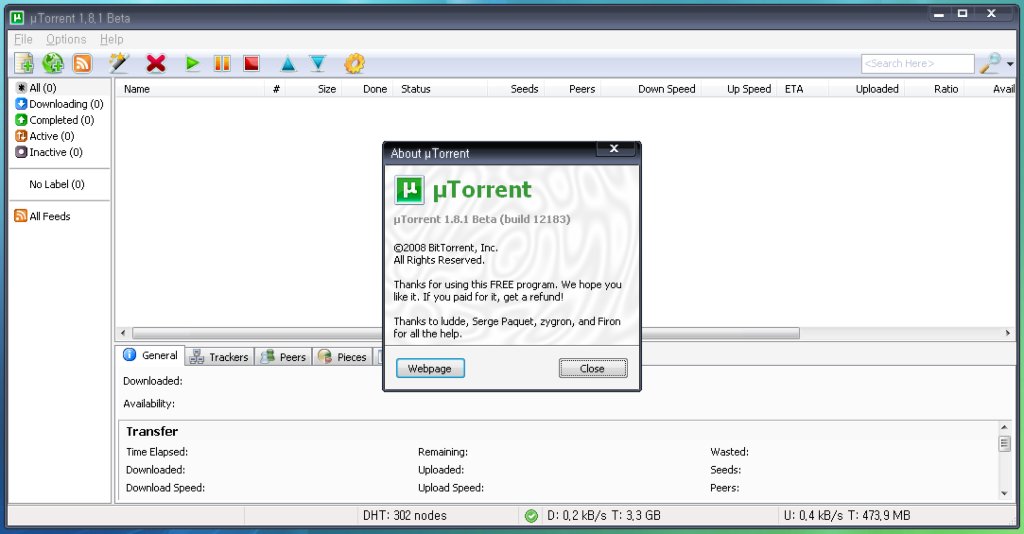Click the µTorrent title bar app icon

pyautogui.click(x=17, y=18)
